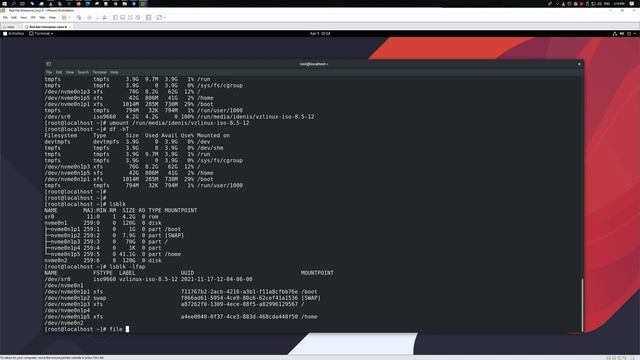This screenshot has width=640, height=360.
Task: Click 'vzlinux-iso-8.5-12' label in lsblk output
Action: click(149, 279)
